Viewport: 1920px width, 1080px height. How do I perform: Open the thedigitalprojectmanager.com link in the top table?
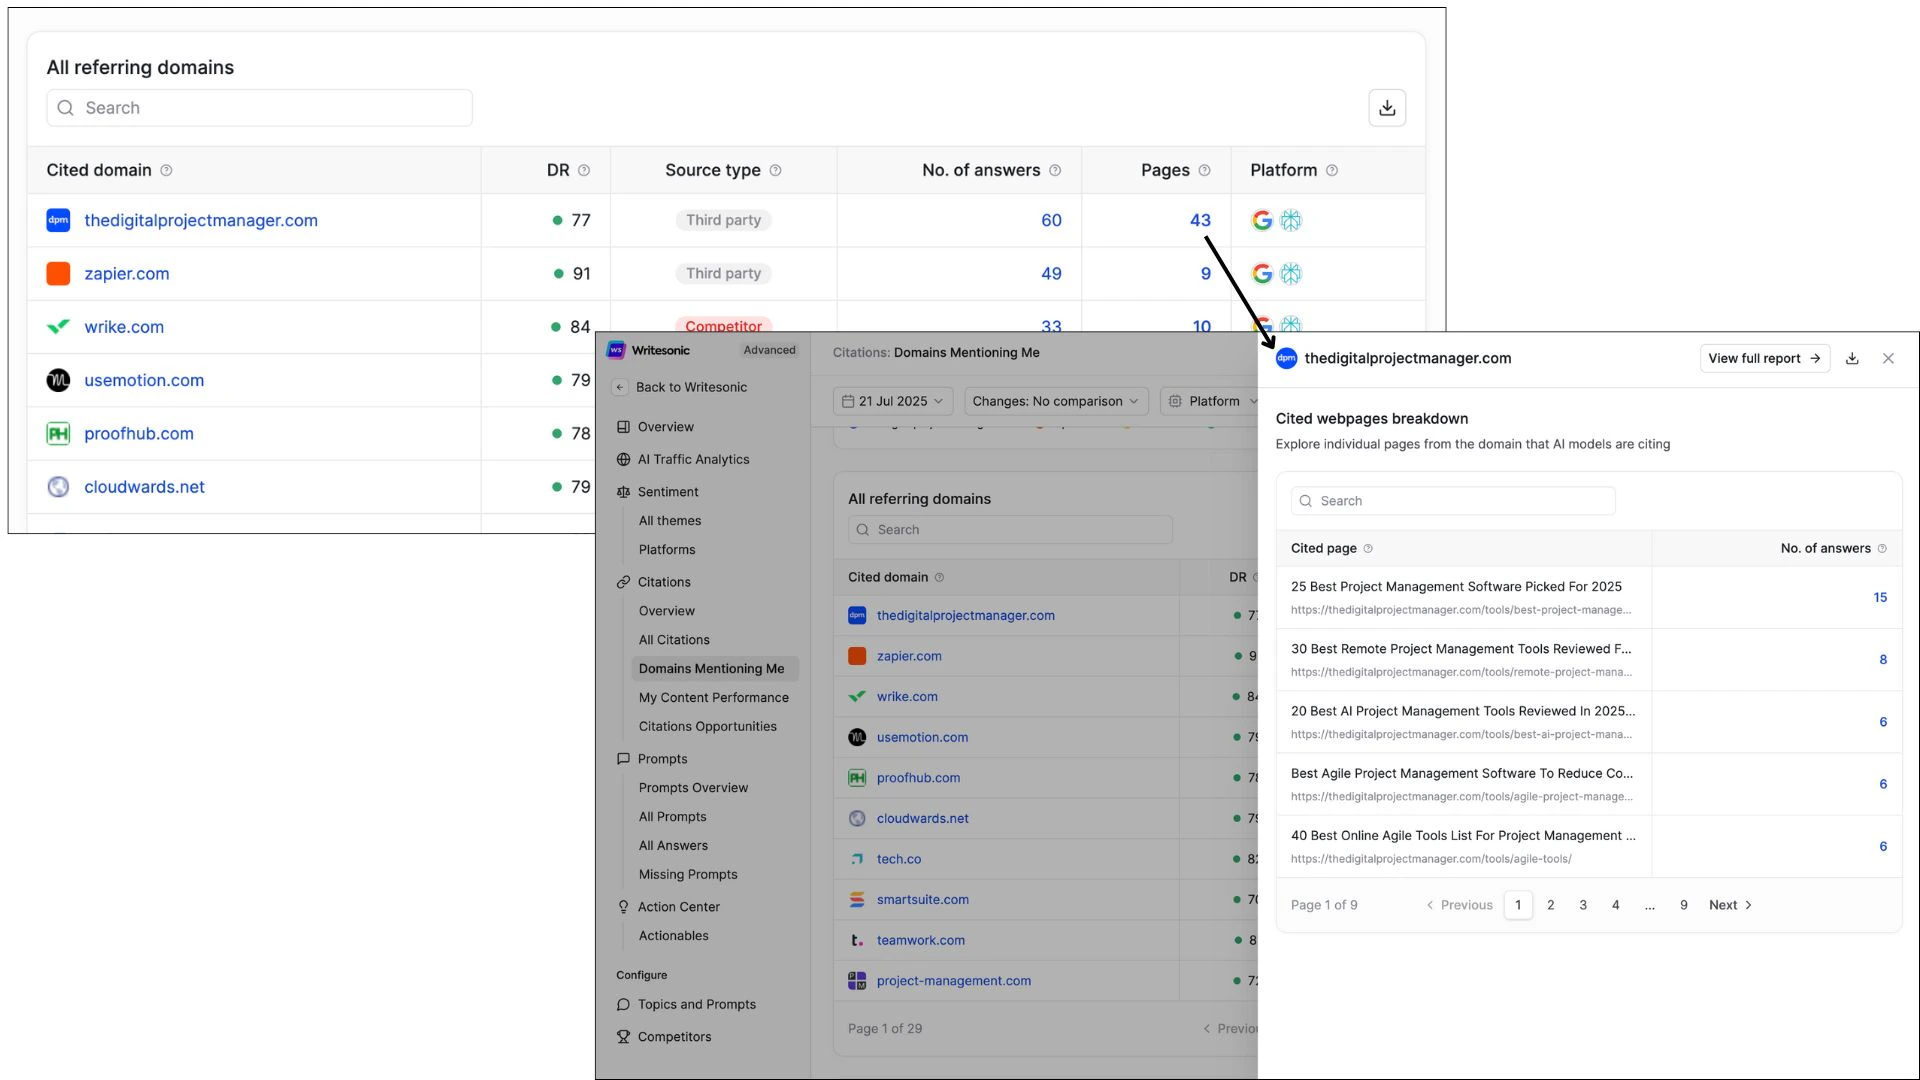click(200, 221)
